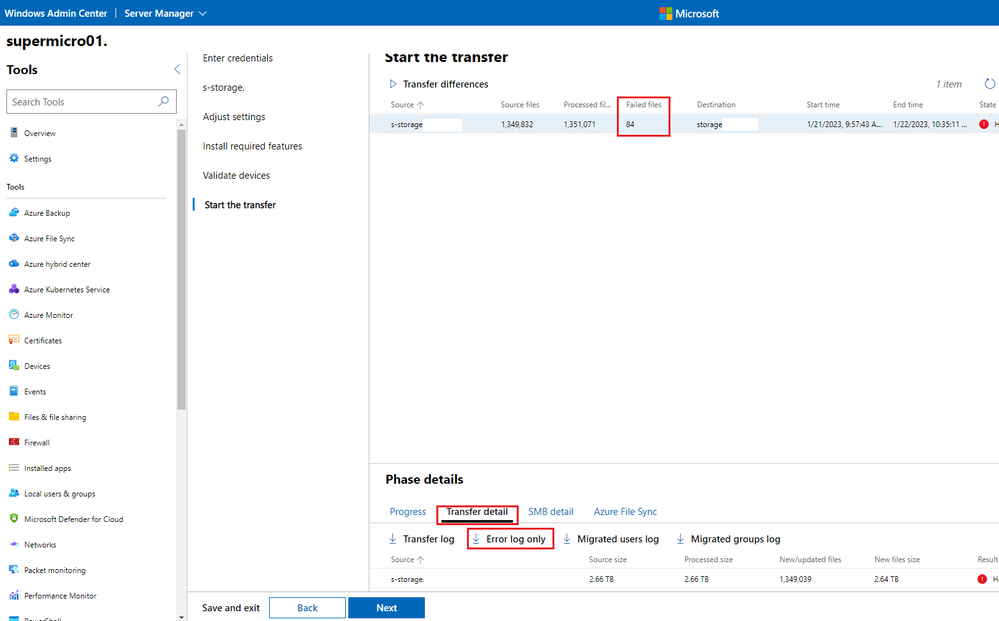The height and width of the screenshot is (621, 999).
Task: Switch to the SMB detail tab
Action: pyautogui.click(x=550, y=511)
